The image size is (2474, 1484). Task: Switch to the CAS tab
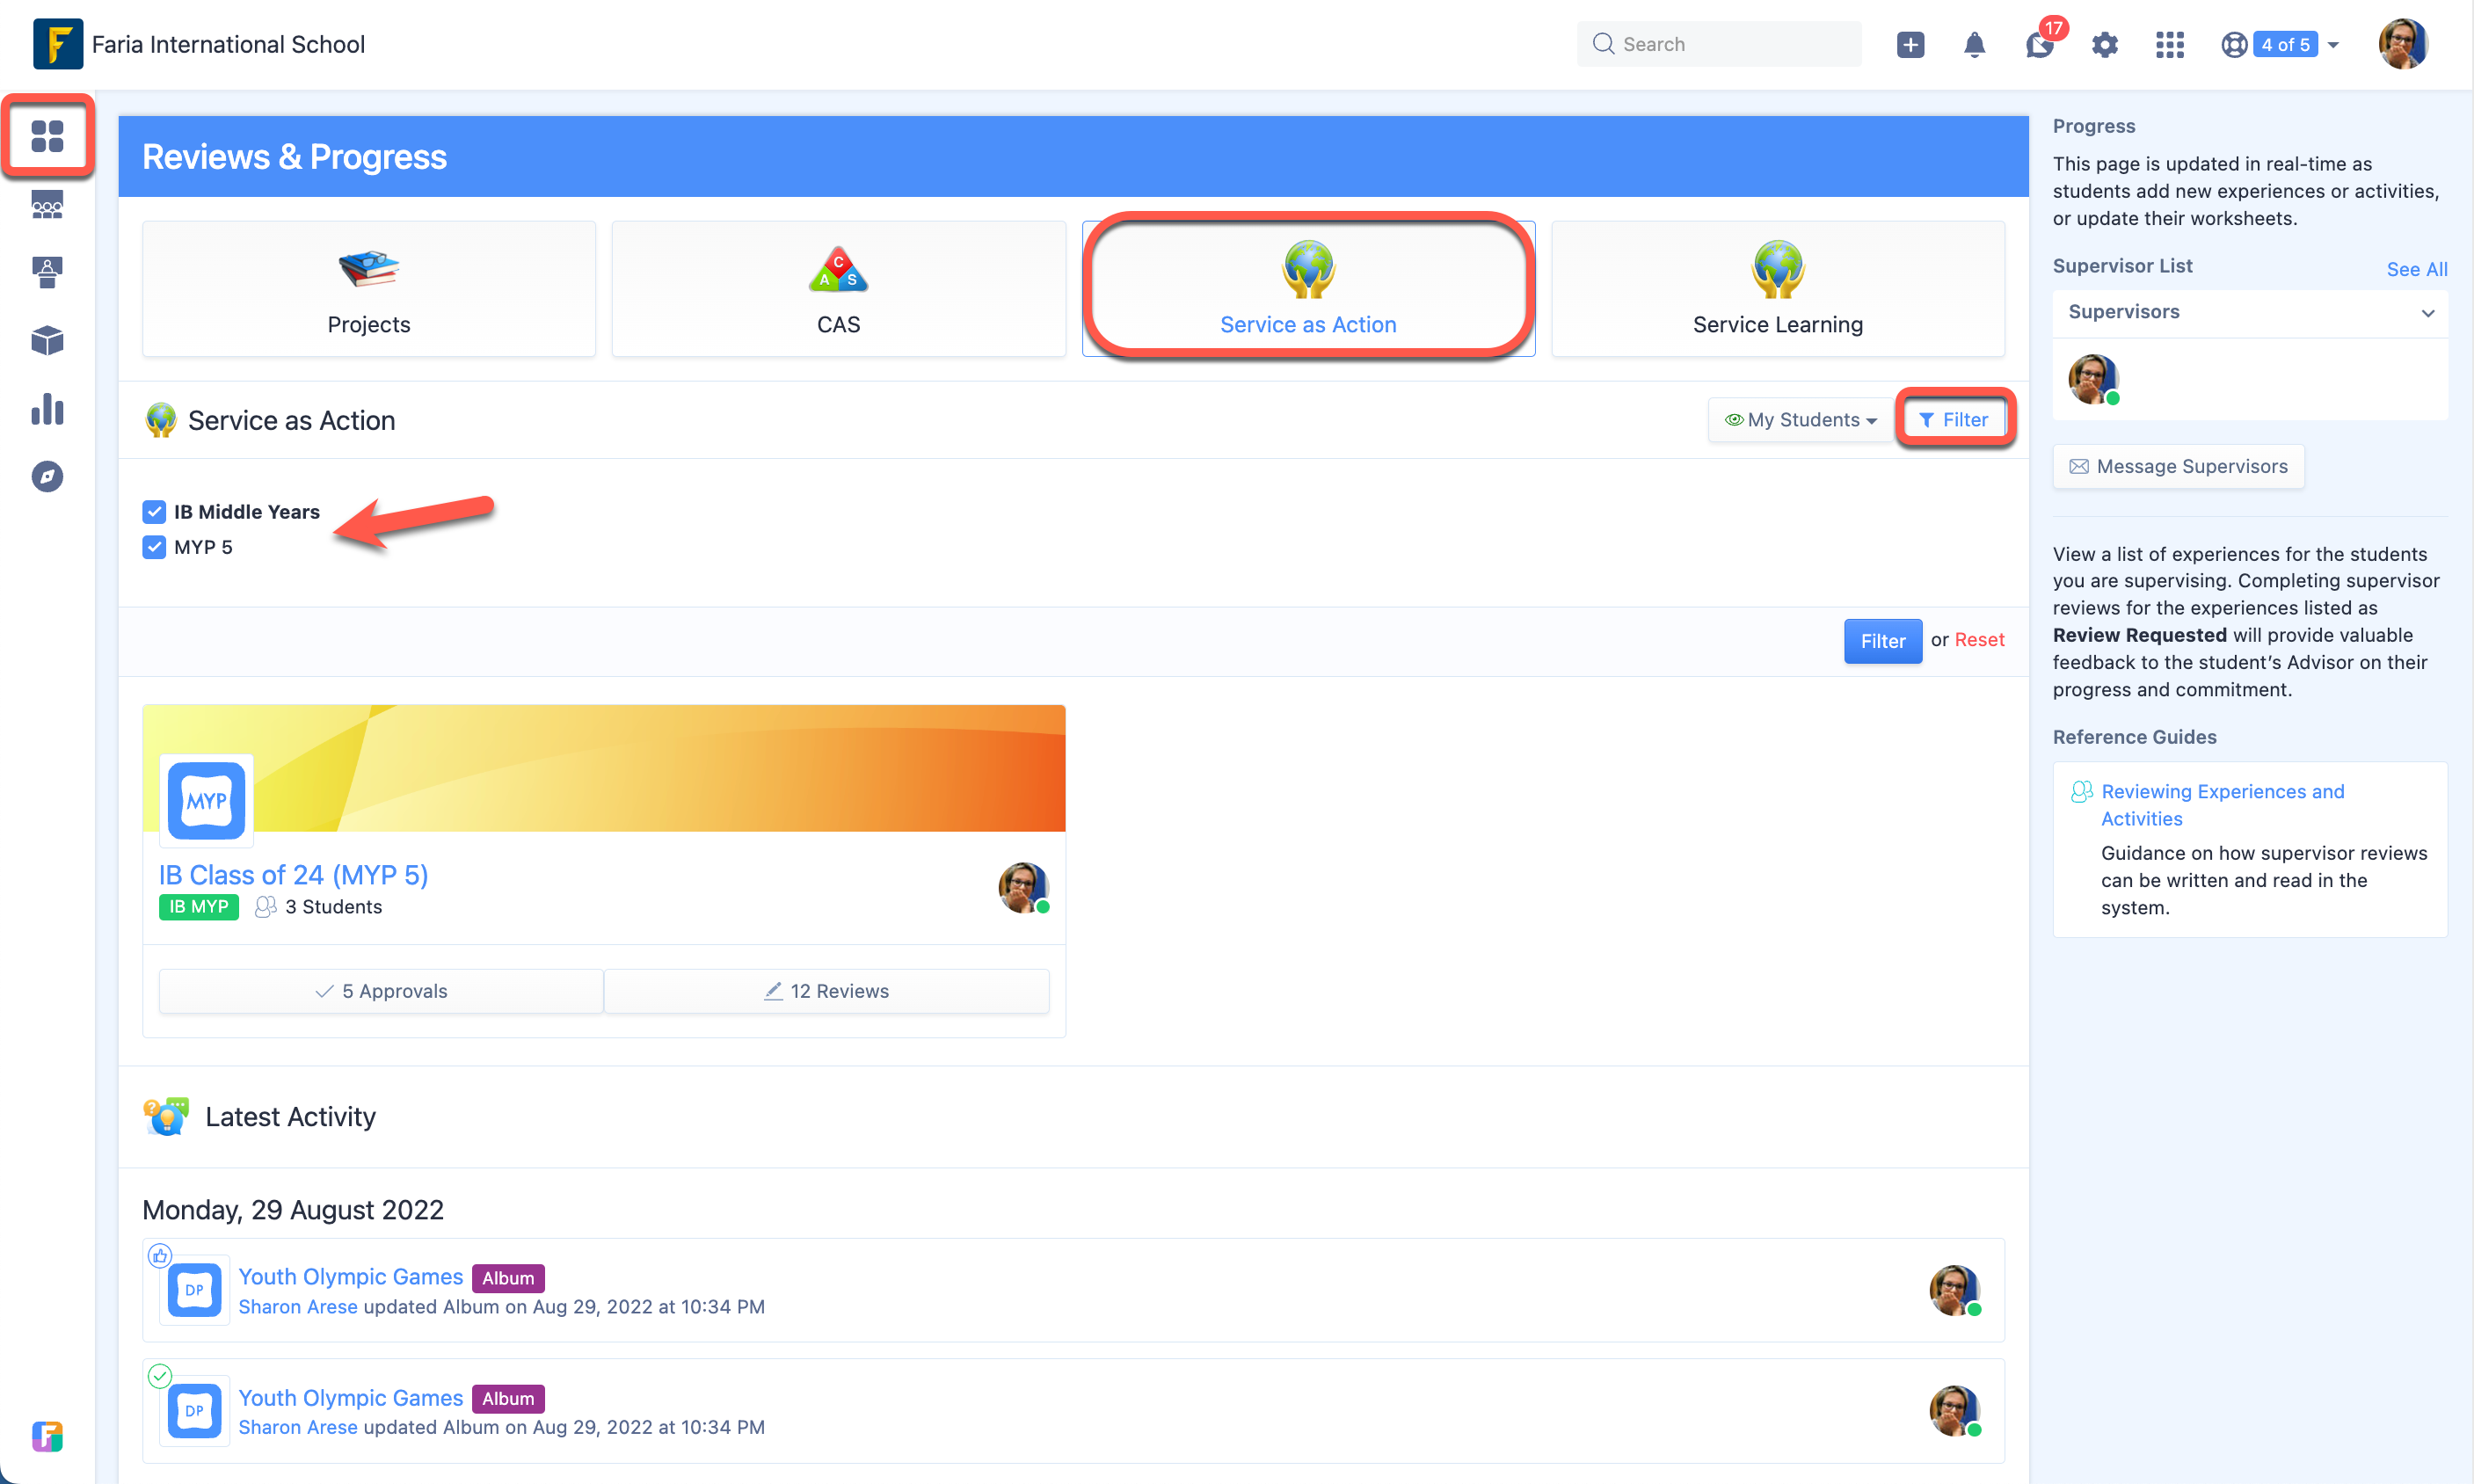pyautogui.click(x=838, y=289)
